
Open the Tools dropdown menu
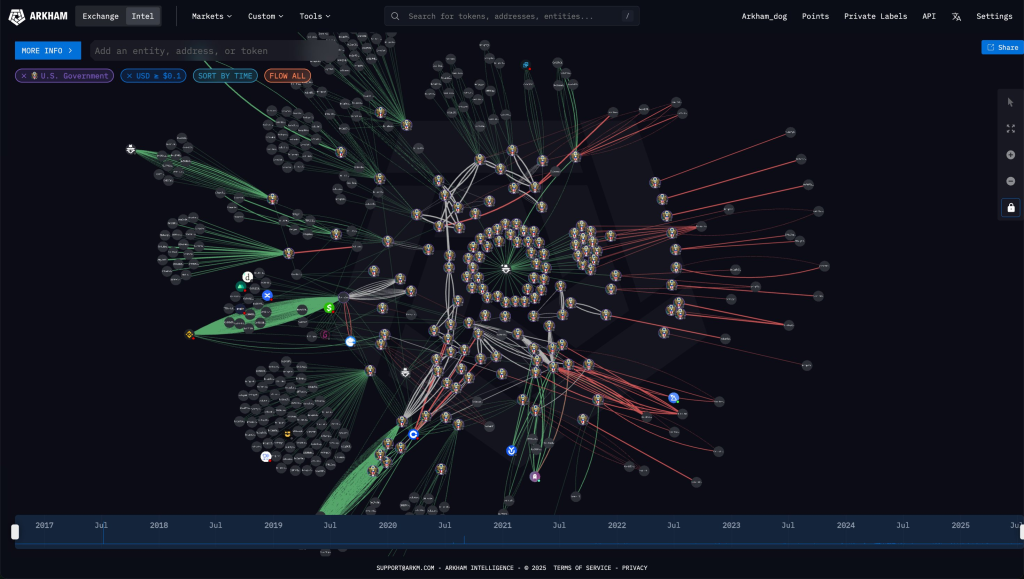(314, 16)
